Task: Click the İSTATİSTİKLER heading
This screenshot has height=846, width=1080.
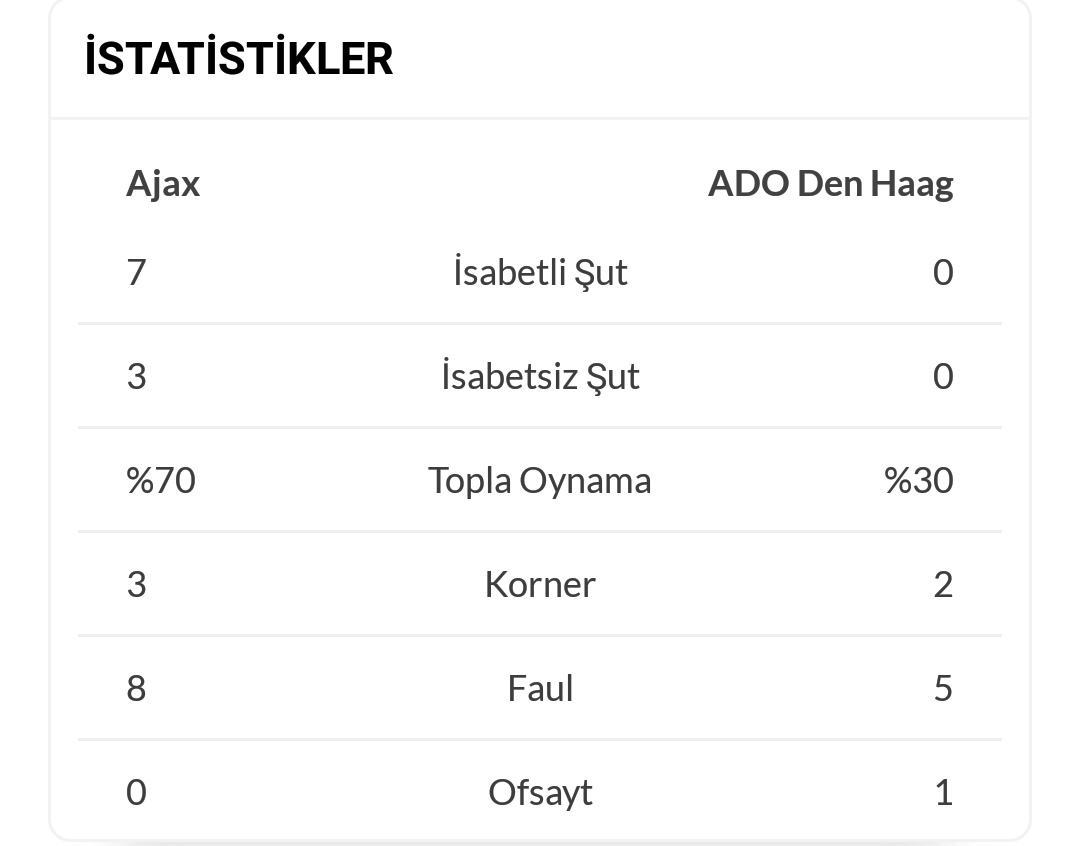Action: pos(238,59)
